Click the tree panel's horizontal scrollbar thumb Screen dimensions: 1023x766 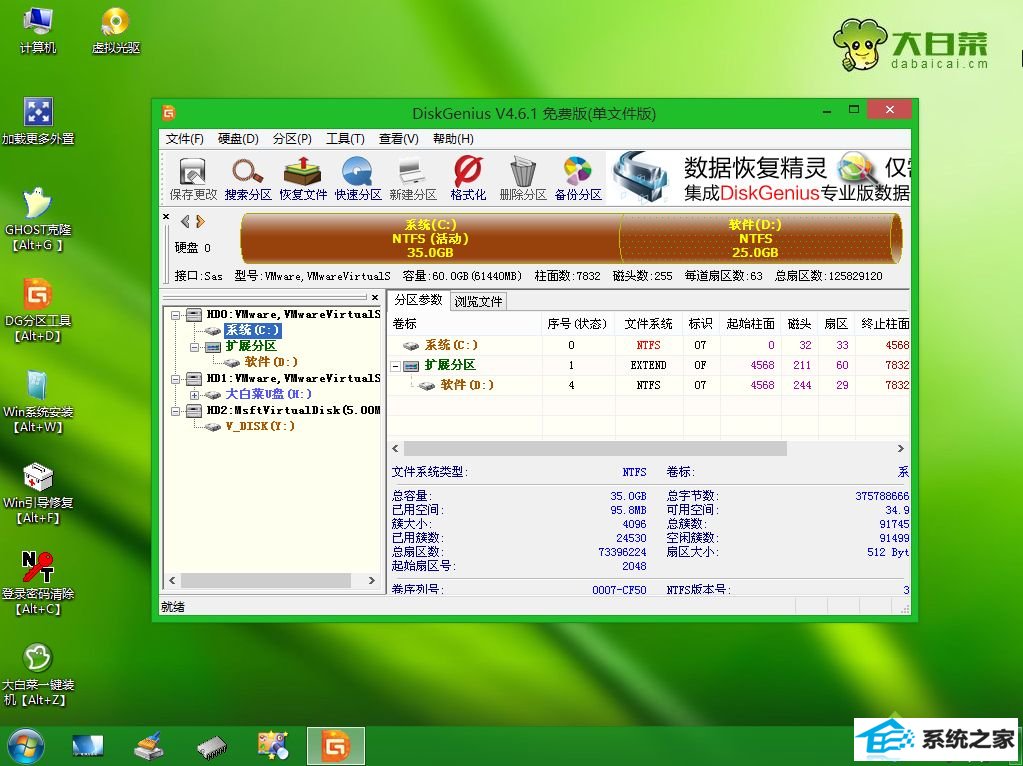pos(266,581)
